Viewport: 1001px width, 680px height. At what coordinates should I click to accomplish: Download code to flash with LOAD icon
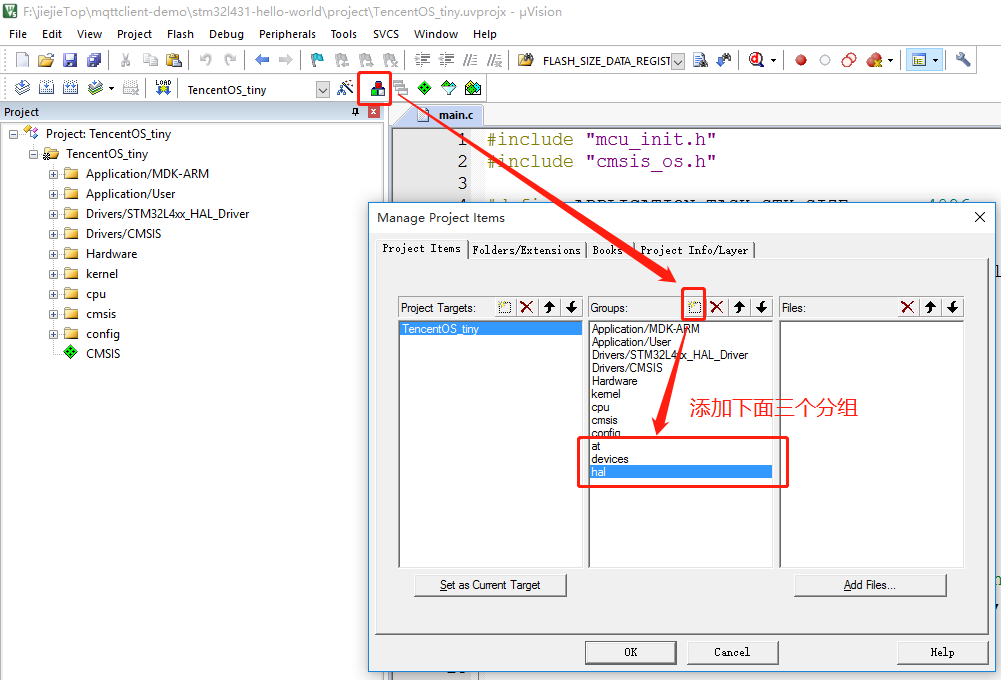(x=163, y=87)
